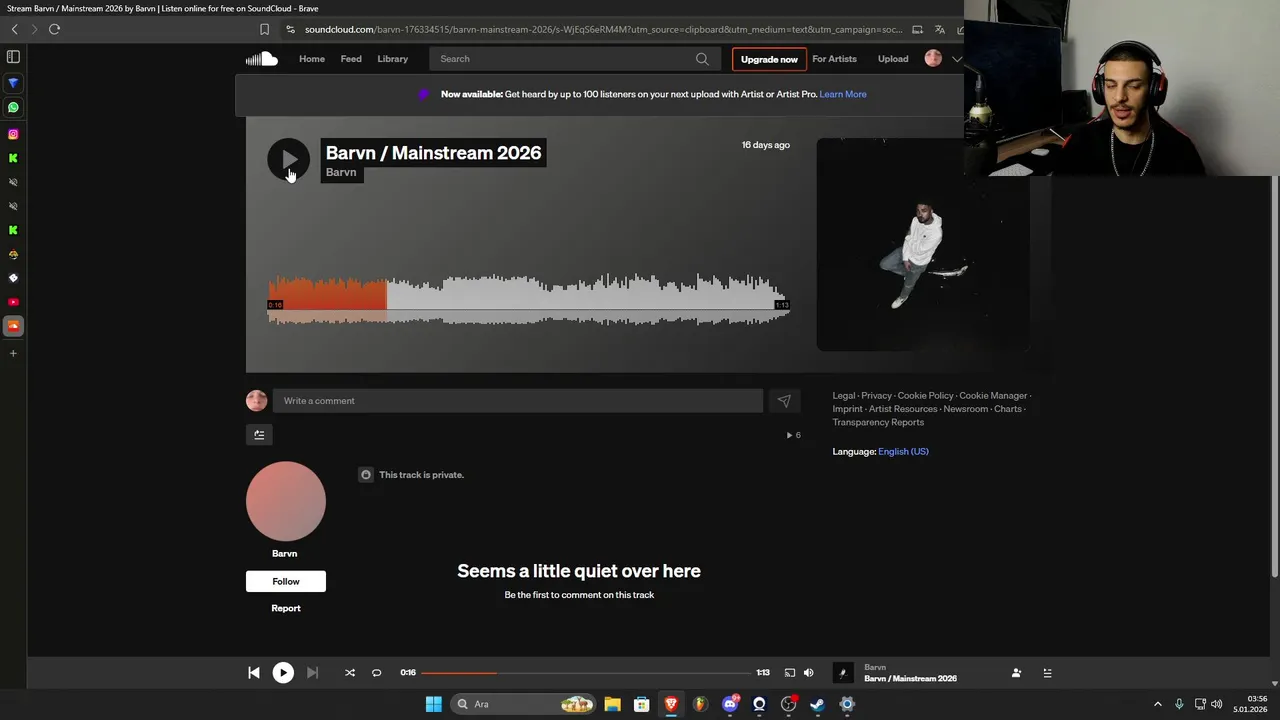Screen dimensions: 1280x720
Task: Click the search magnifier icon
Action: pyautogui.click(x=702, y=59)
